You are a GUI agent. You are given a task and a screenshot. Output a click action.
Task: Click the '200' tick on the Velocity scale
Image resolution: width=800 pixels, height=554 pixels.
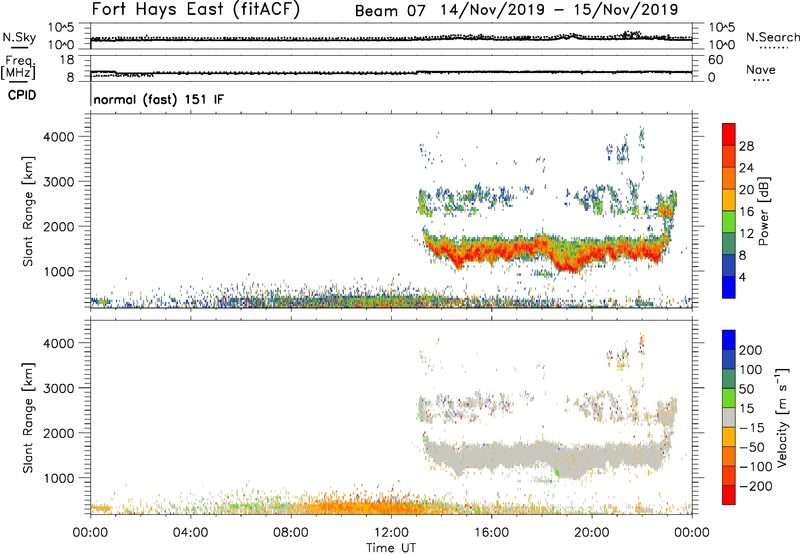tap(751, 350)
